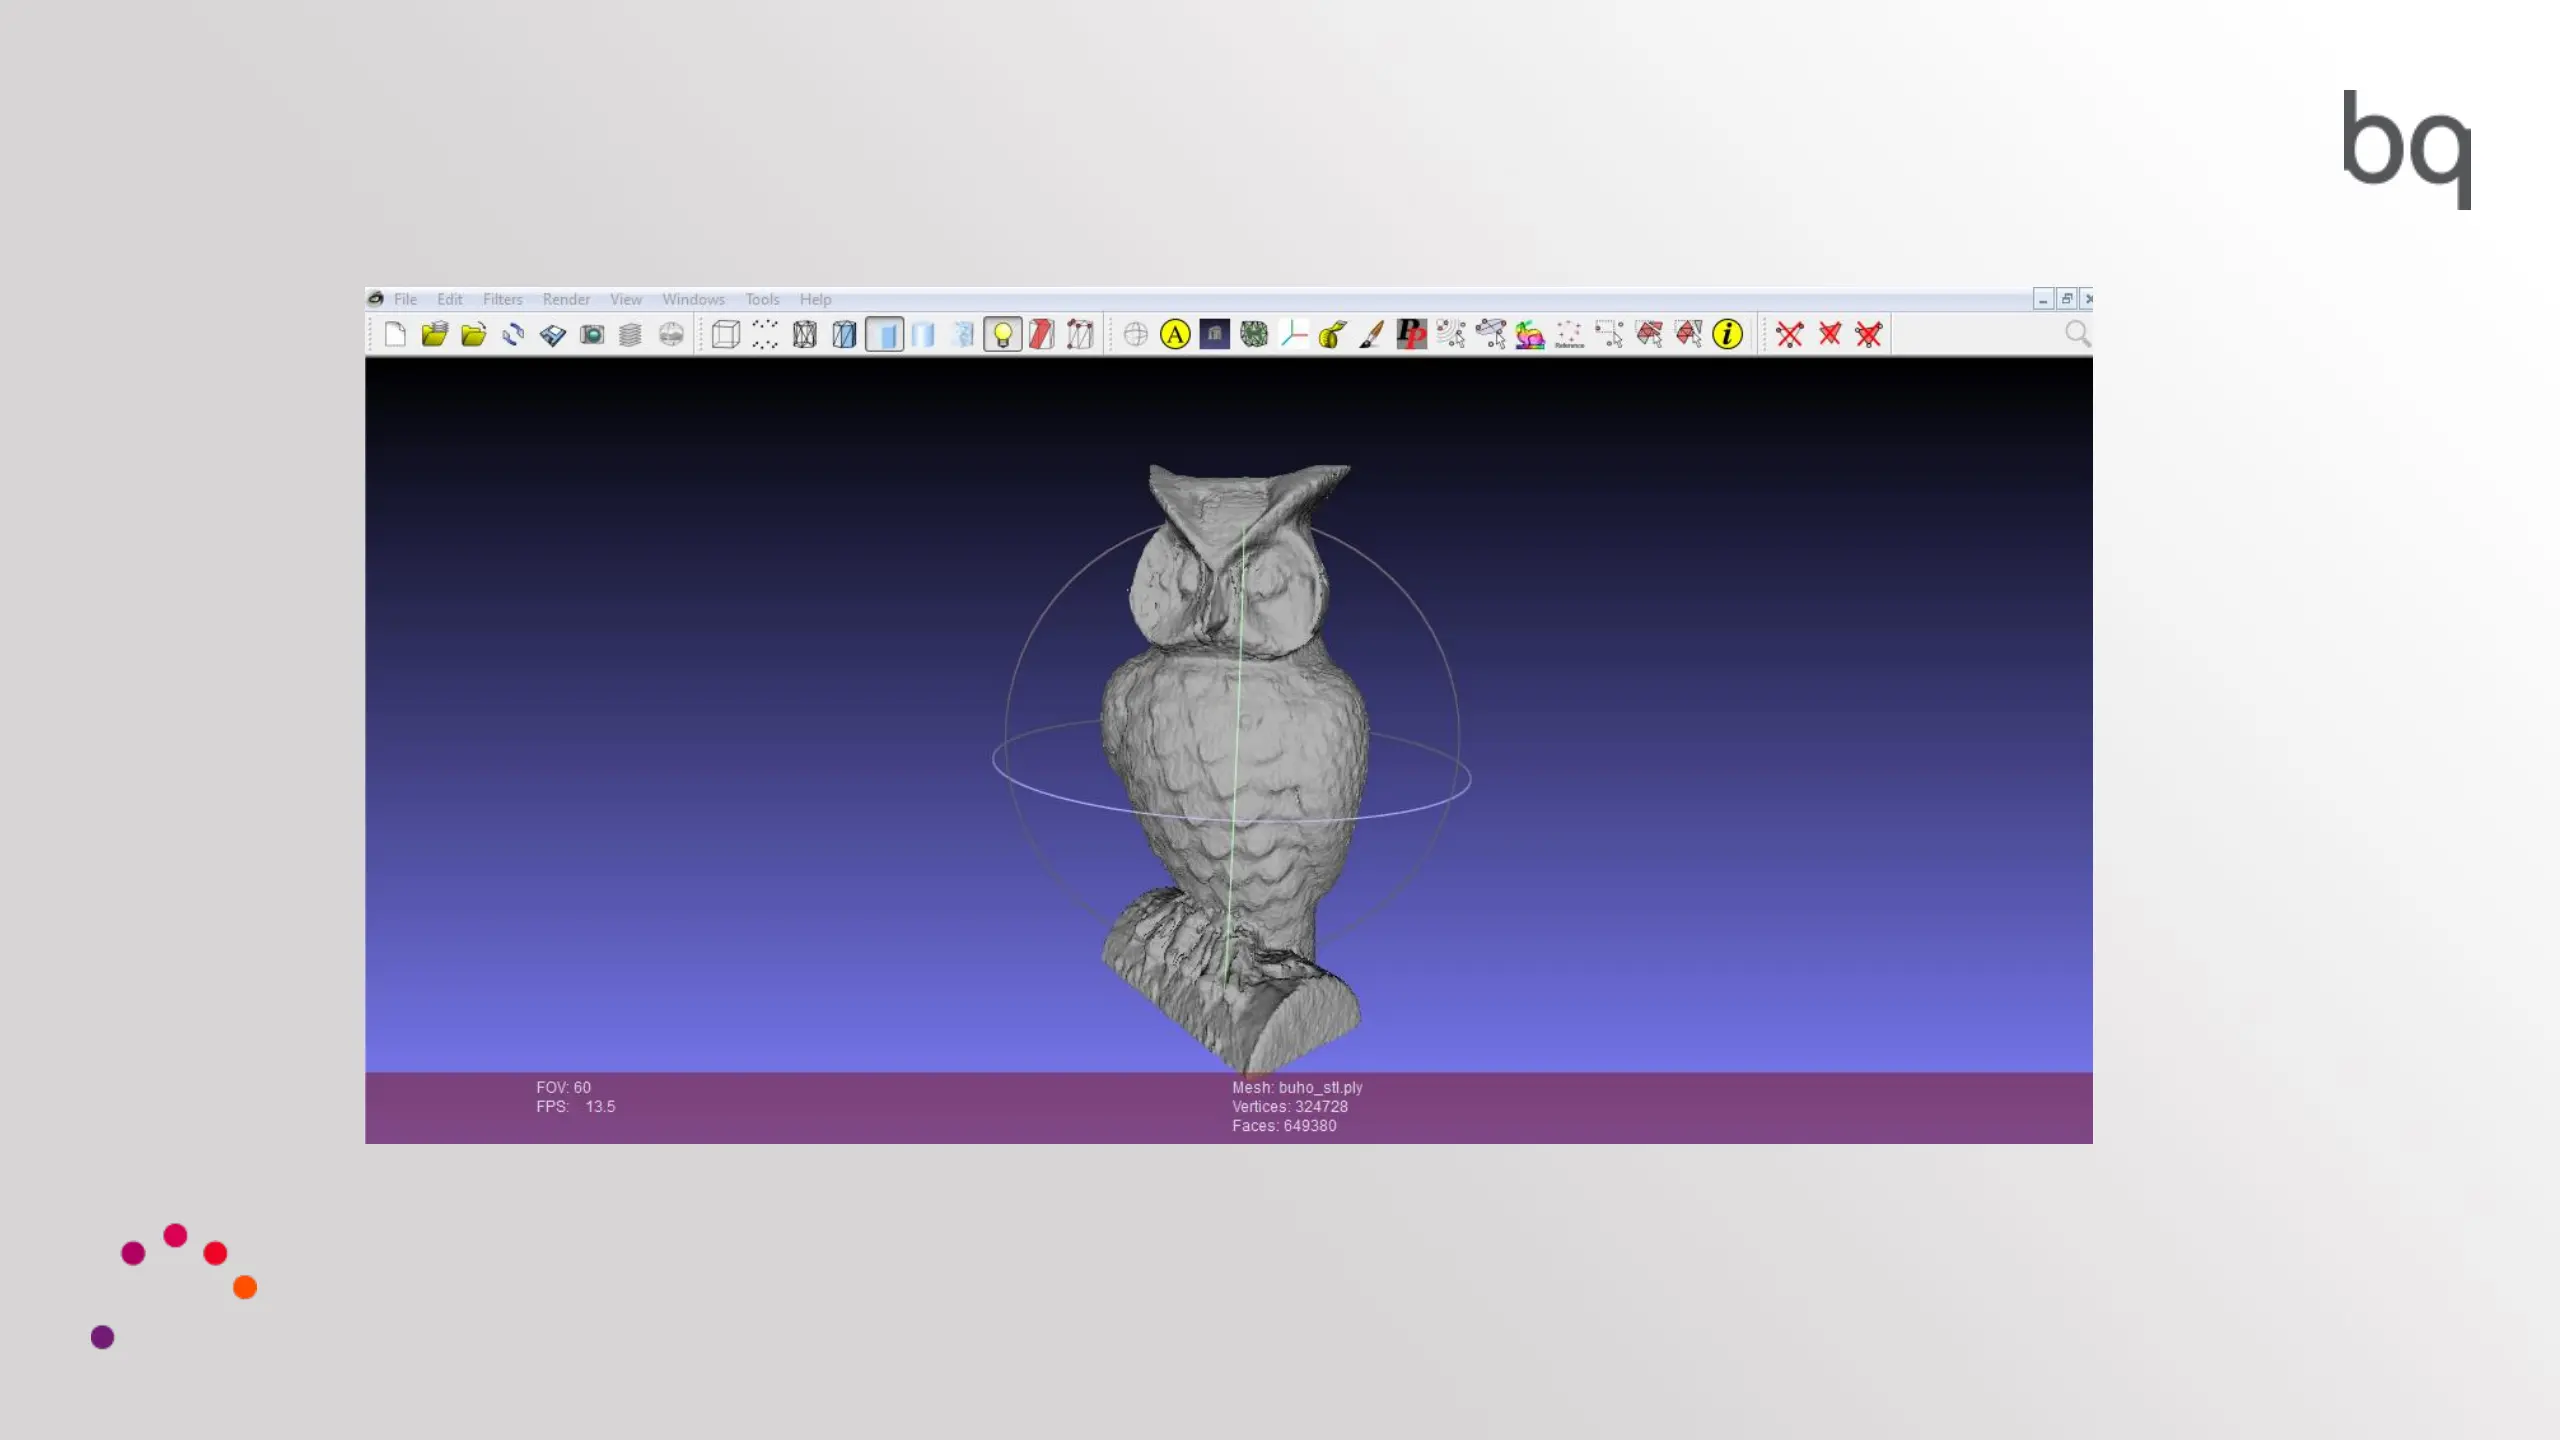Create a new empty project
This screenshot has width=2560, height=1440.
(395, 334)
